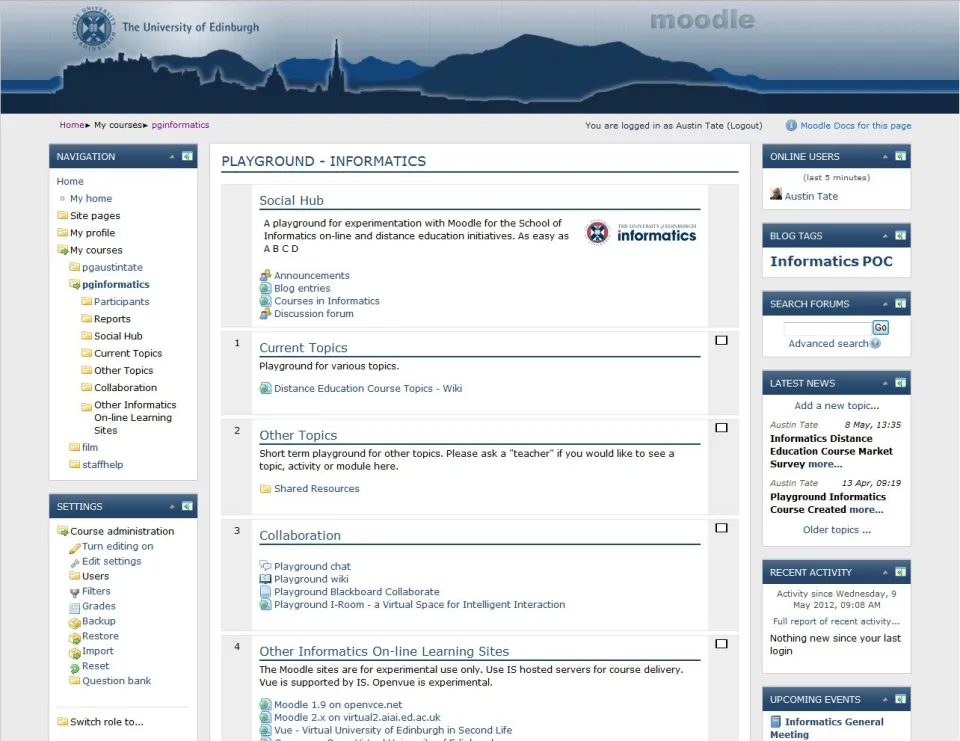The height and width of the screenshot is (741, 960).
Task: Collapse the Online Users block
Action: [x=885, y=157]
